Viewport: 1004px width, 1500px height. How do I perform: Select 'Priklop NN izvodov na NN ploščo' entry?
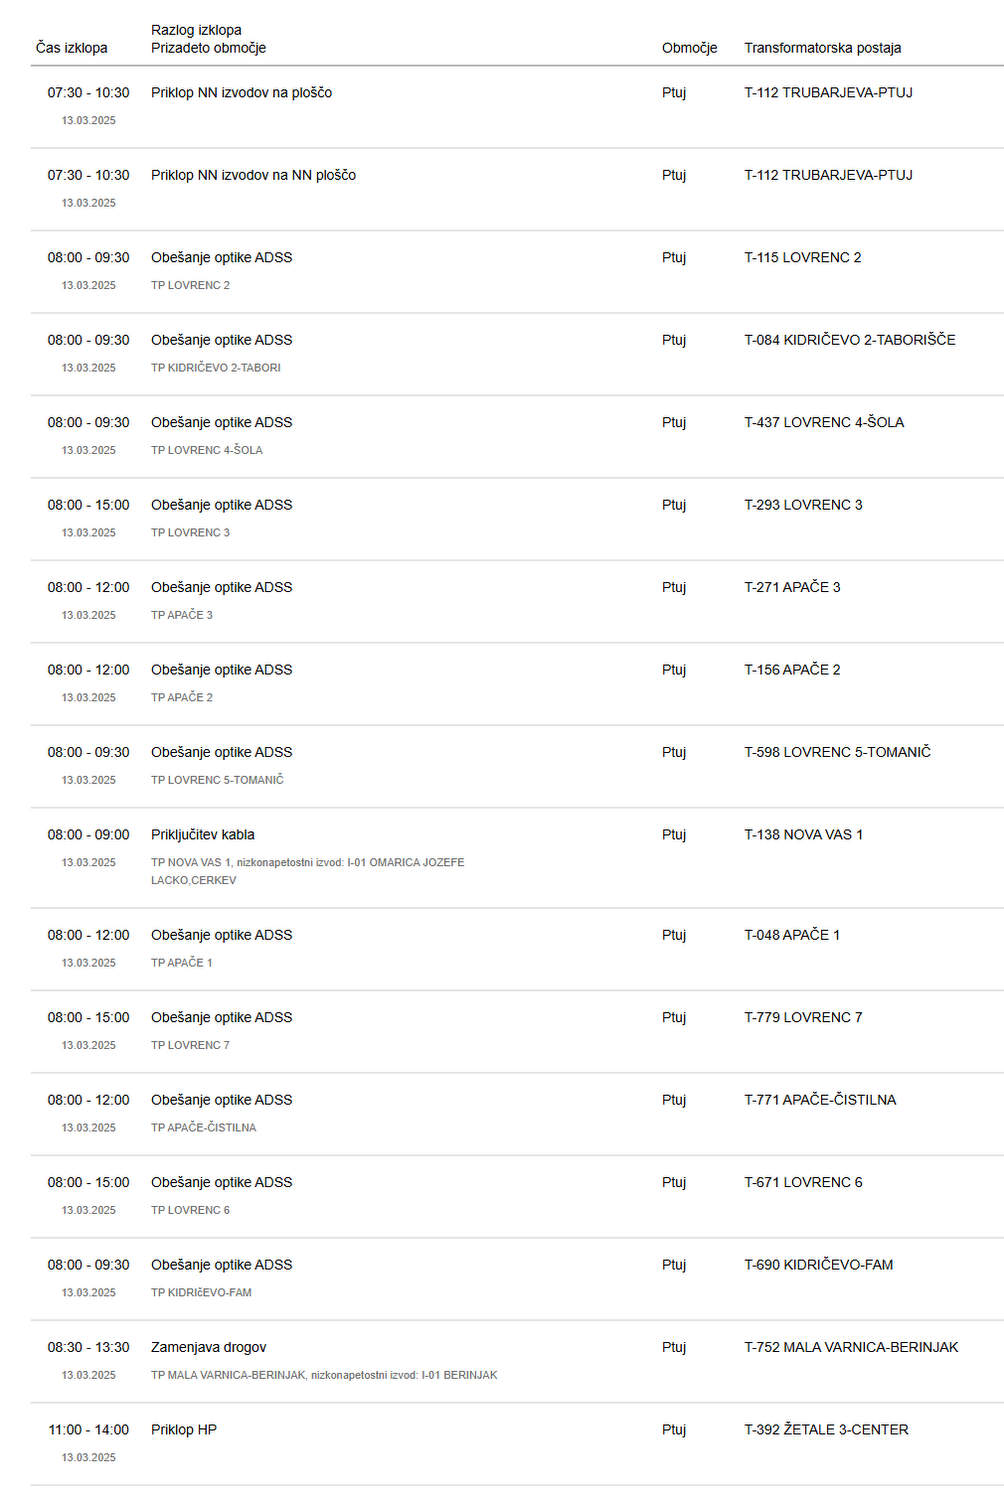517,190
